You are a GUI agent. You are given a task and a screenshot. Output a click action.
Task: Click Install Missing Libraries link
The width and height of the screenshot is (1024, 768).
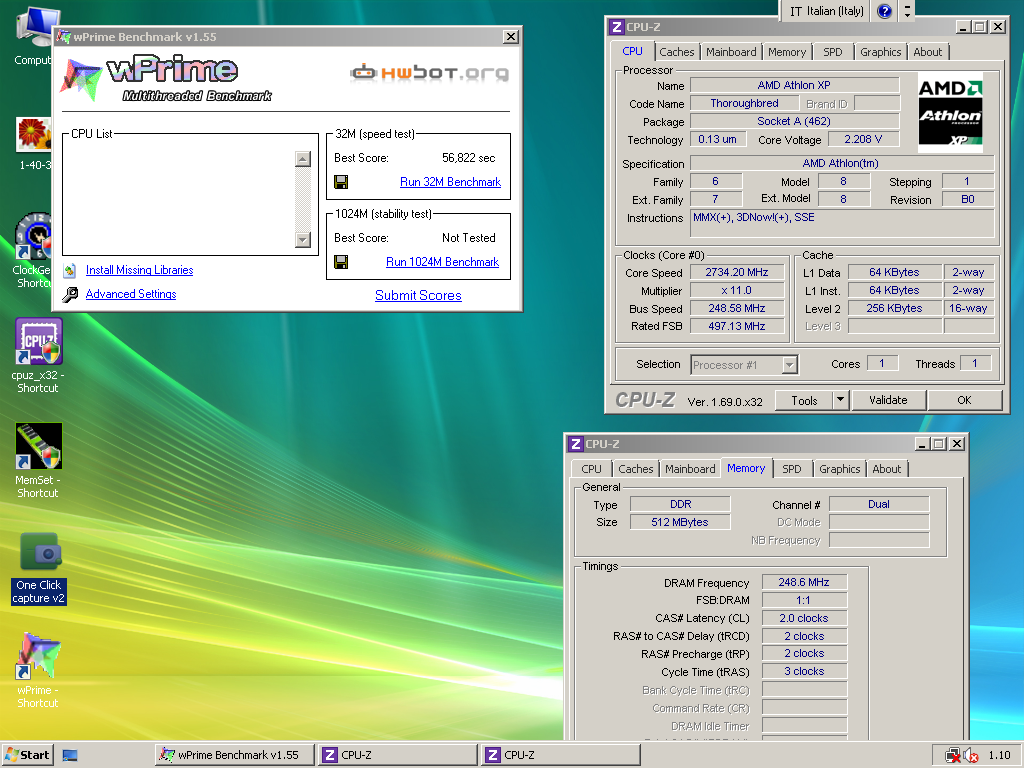point(139,270)
